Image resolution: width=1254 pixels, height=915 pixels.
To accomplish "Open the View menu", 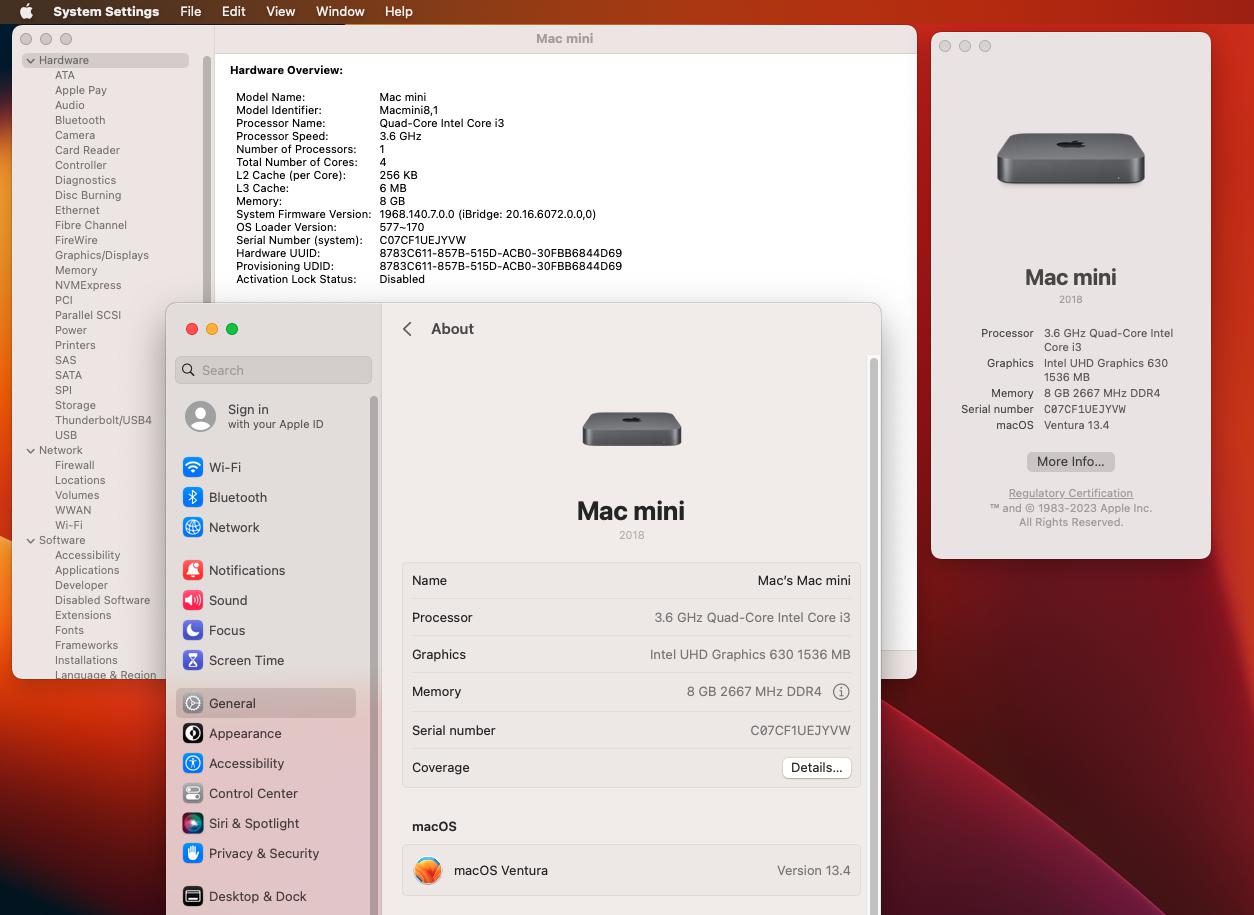I will (280, 11).
